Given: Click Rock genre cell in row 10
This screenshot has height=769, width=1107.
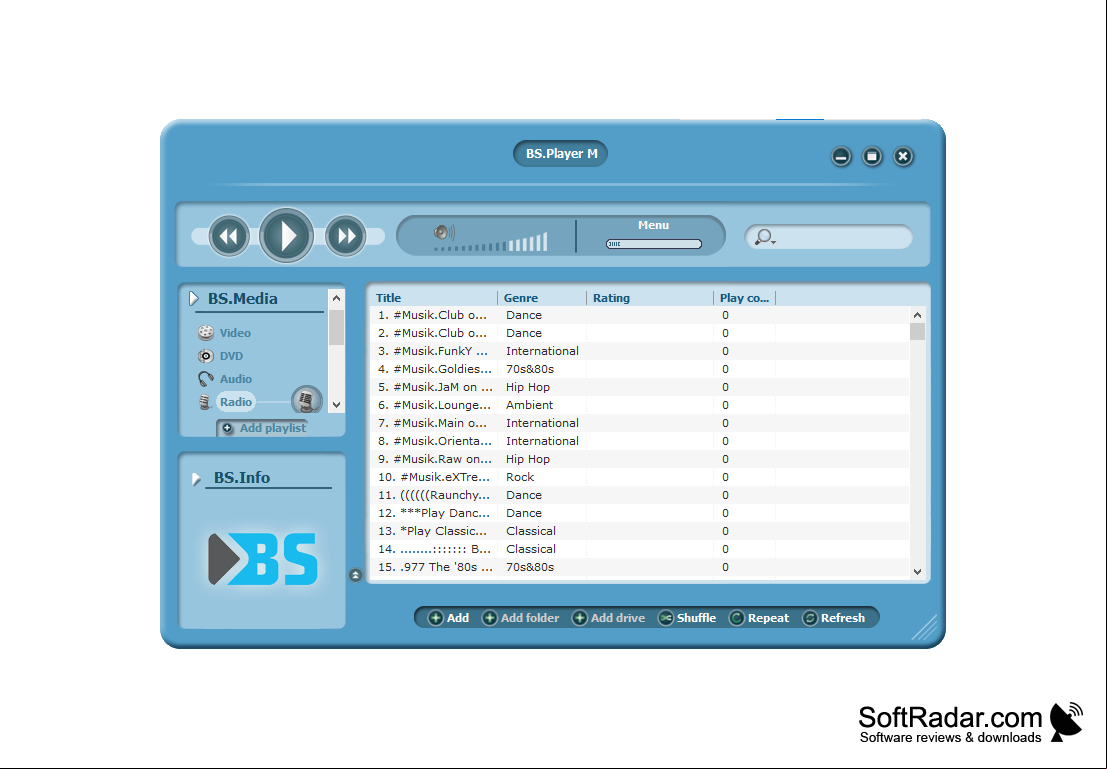Looking at the screenshot, I should (520, 477).
